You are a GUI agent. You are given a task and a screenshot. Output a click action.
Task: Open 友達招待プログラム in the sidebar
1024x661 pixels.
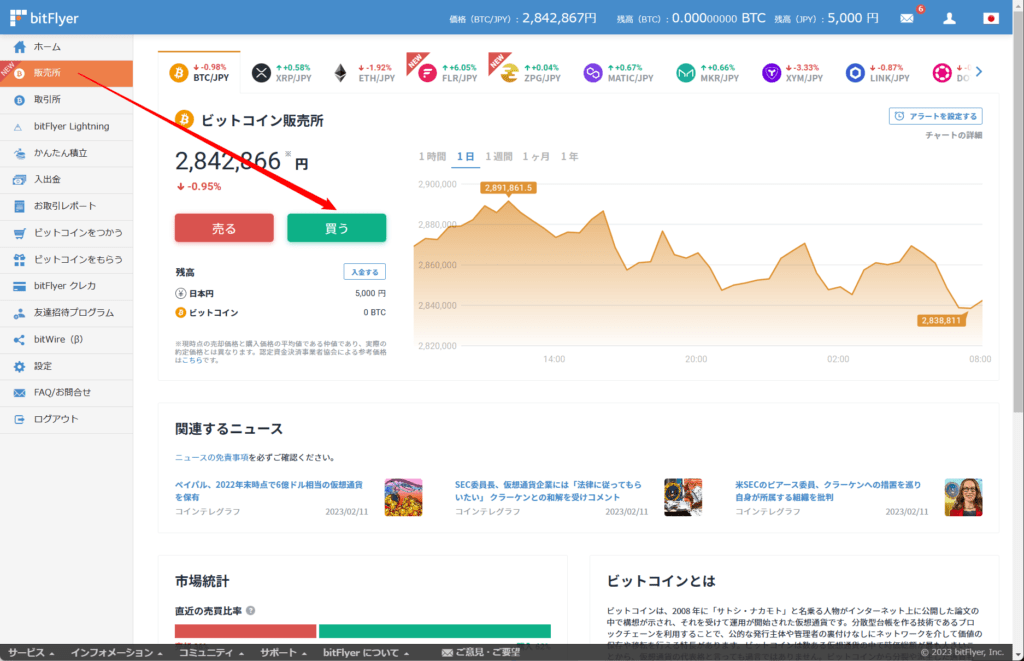click(66, 313)
